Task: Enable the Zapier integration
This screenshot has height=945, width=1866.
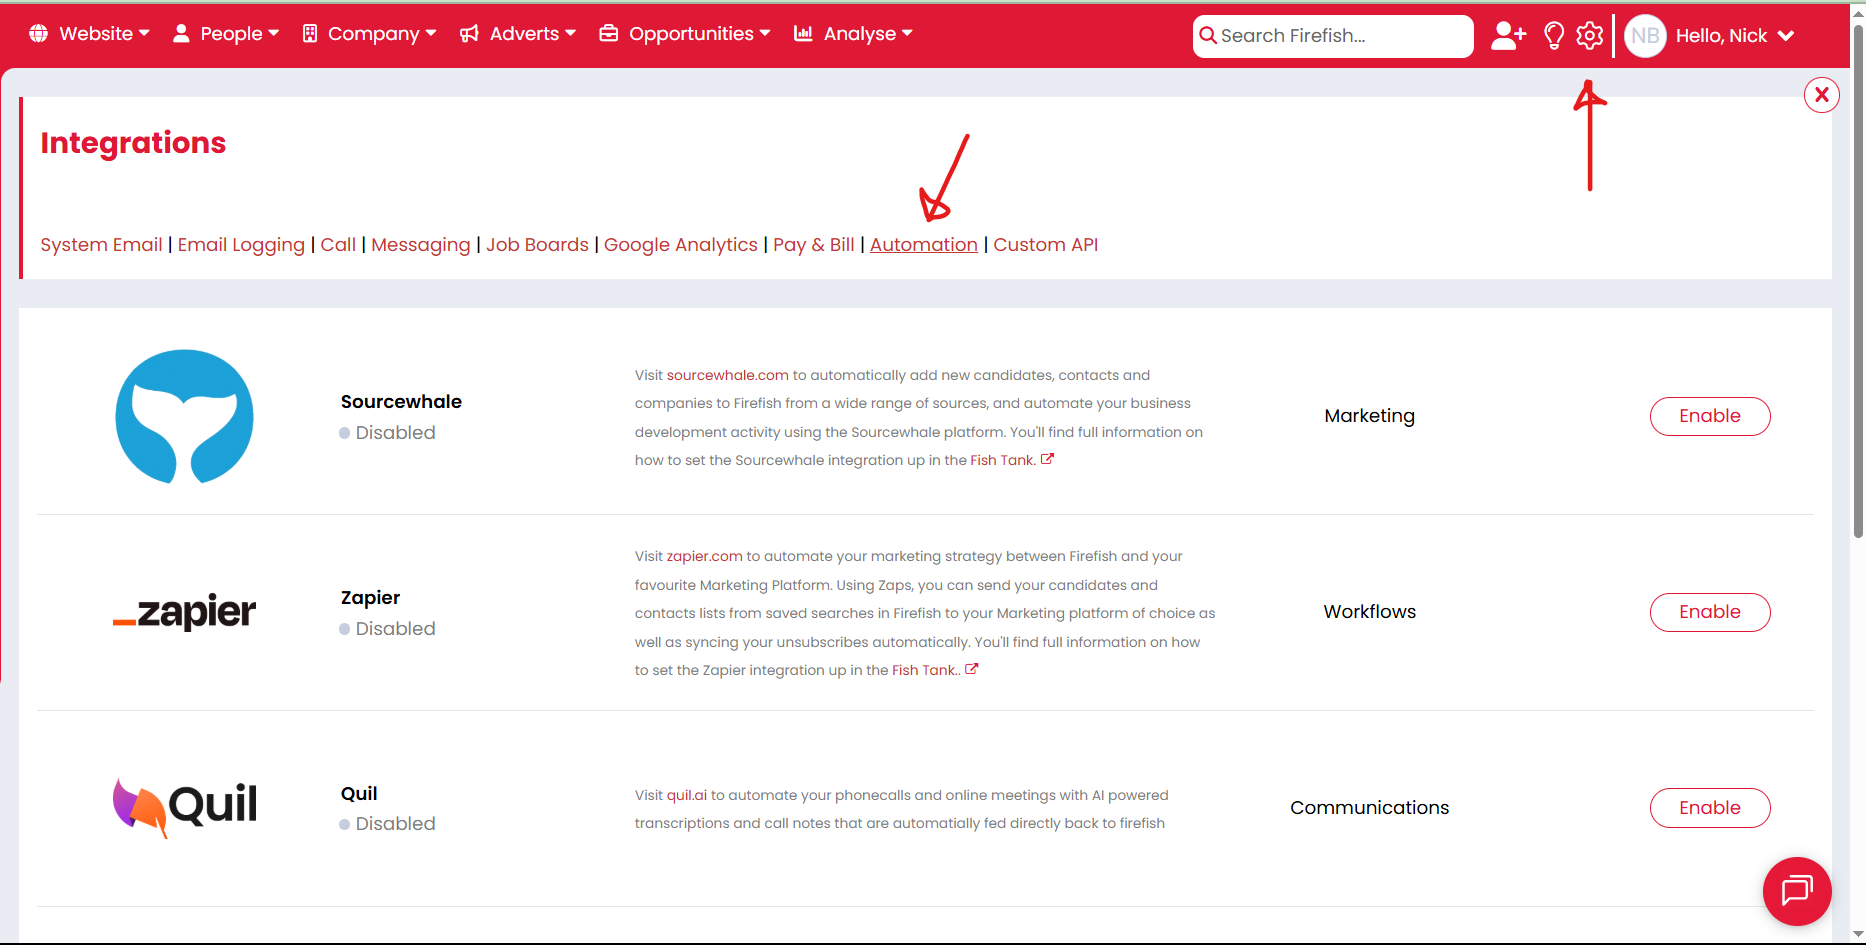Action: [x=1710, y=612]
